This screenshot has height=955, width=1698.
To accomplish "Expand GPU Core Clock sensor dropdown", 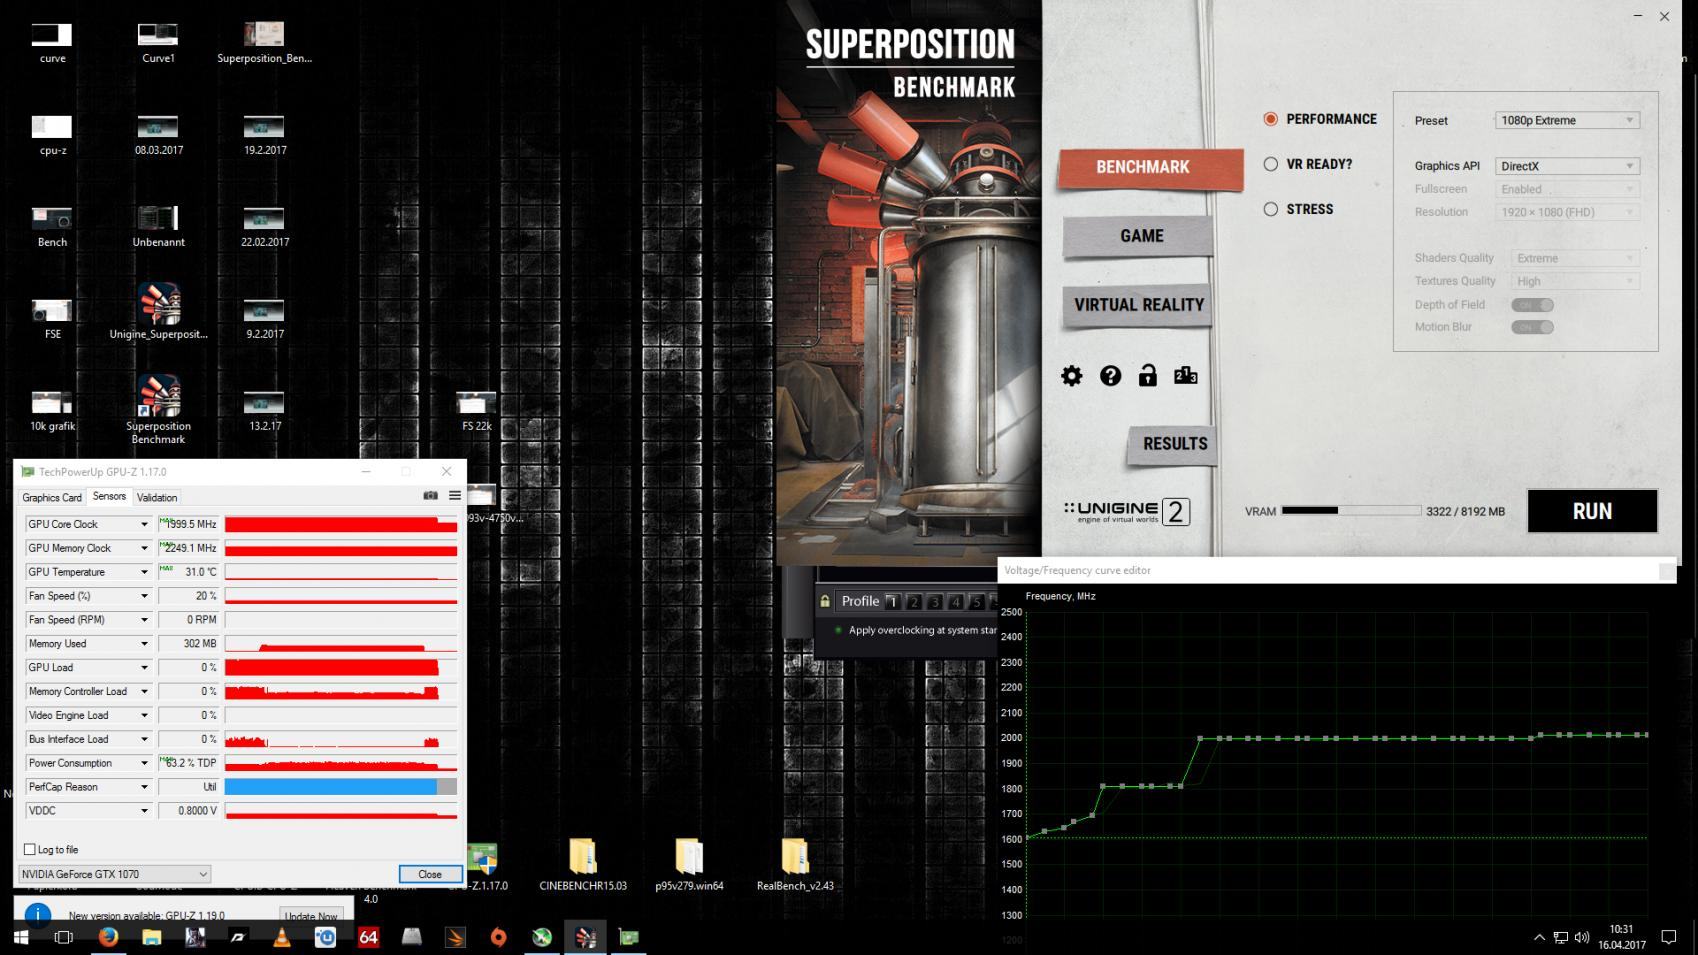I will (x=143, y=524).
